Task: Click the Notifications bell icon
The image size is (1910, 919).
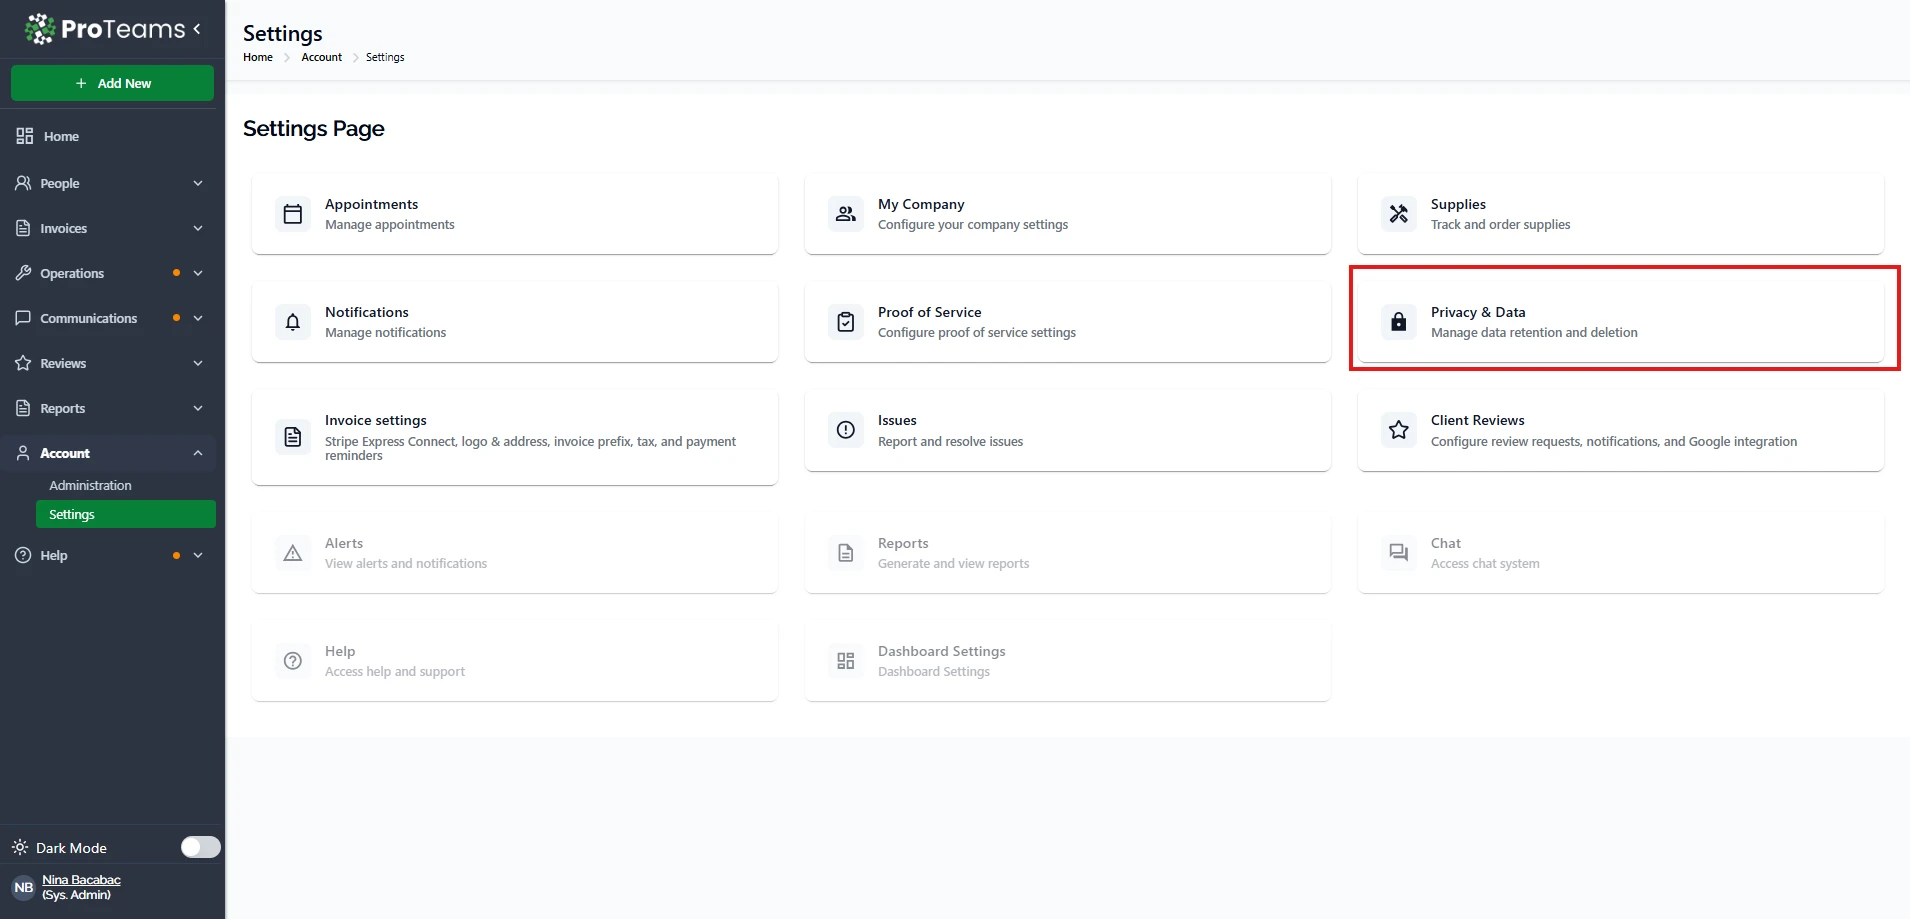Action: tap(293, 322)
